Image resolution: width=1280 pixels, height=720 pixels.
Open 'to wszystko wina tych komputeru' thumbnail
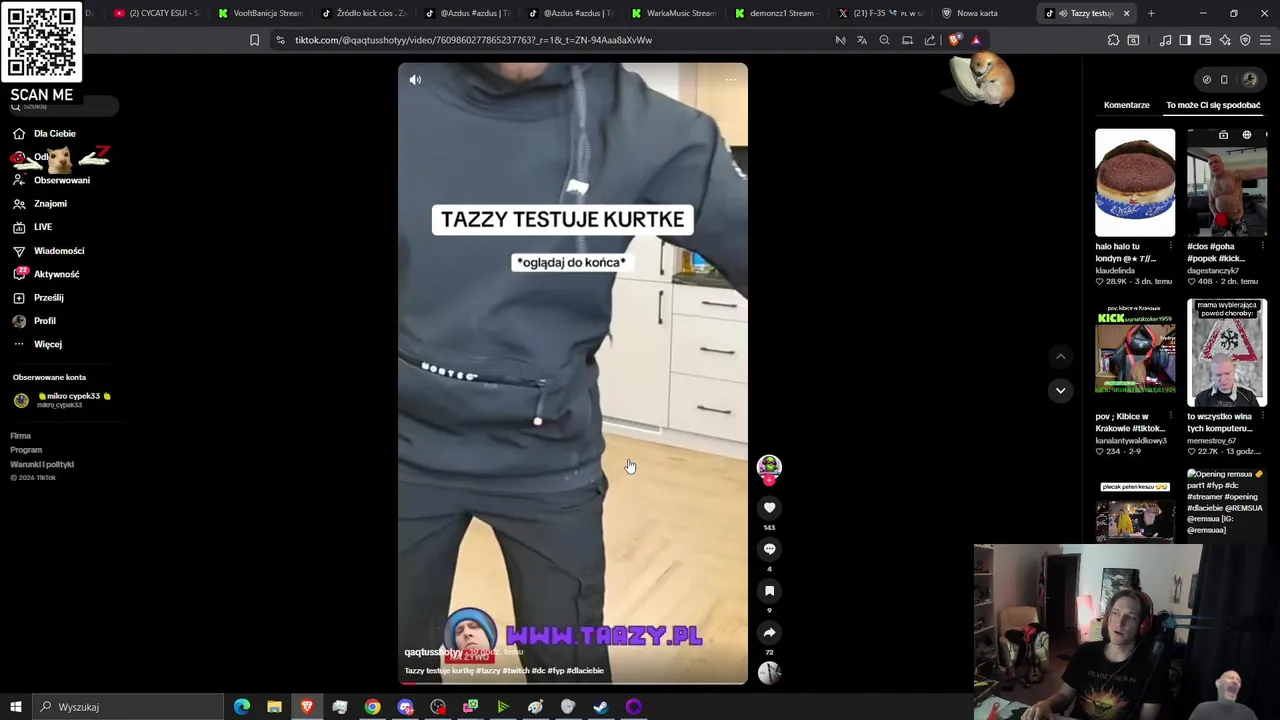click(x=1227, y=353)
